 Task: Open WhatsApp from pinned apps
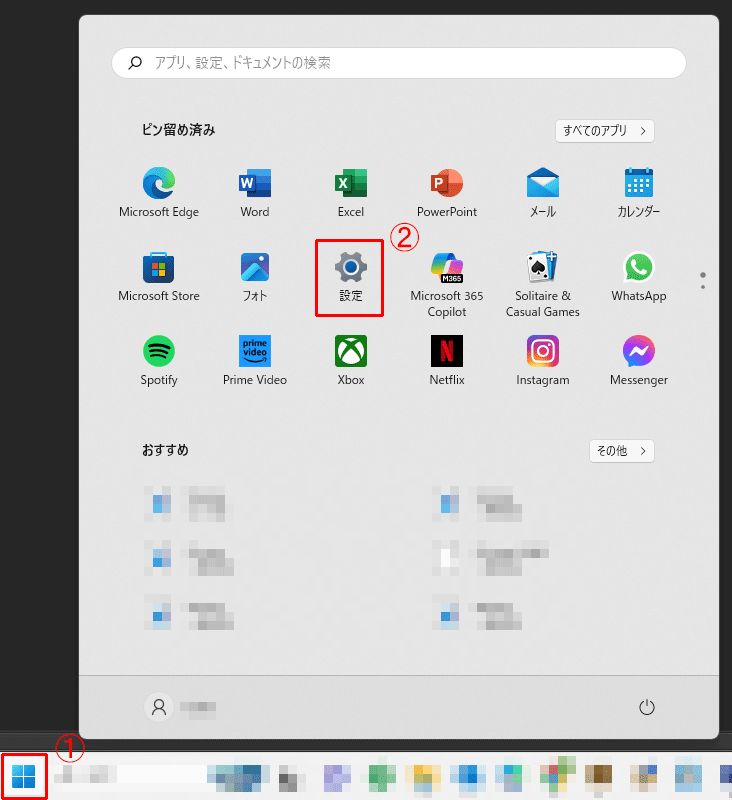[x=639, y=277]
